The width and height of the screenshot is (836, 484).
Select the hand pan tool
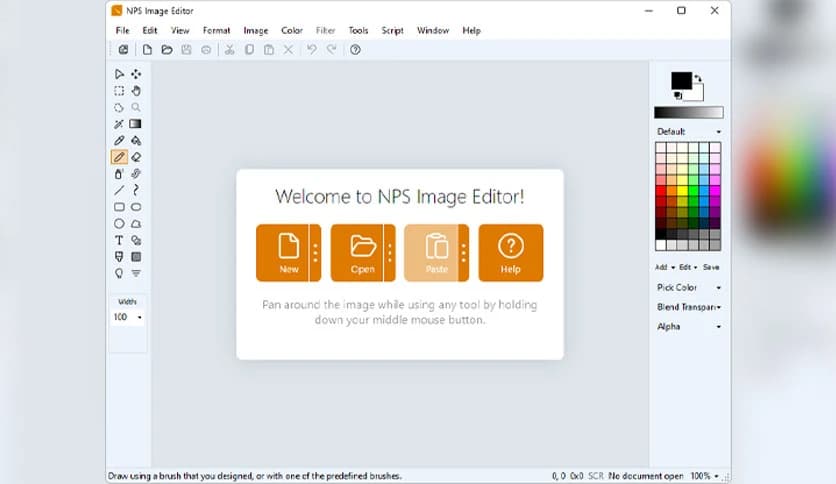tap(136, 91)
